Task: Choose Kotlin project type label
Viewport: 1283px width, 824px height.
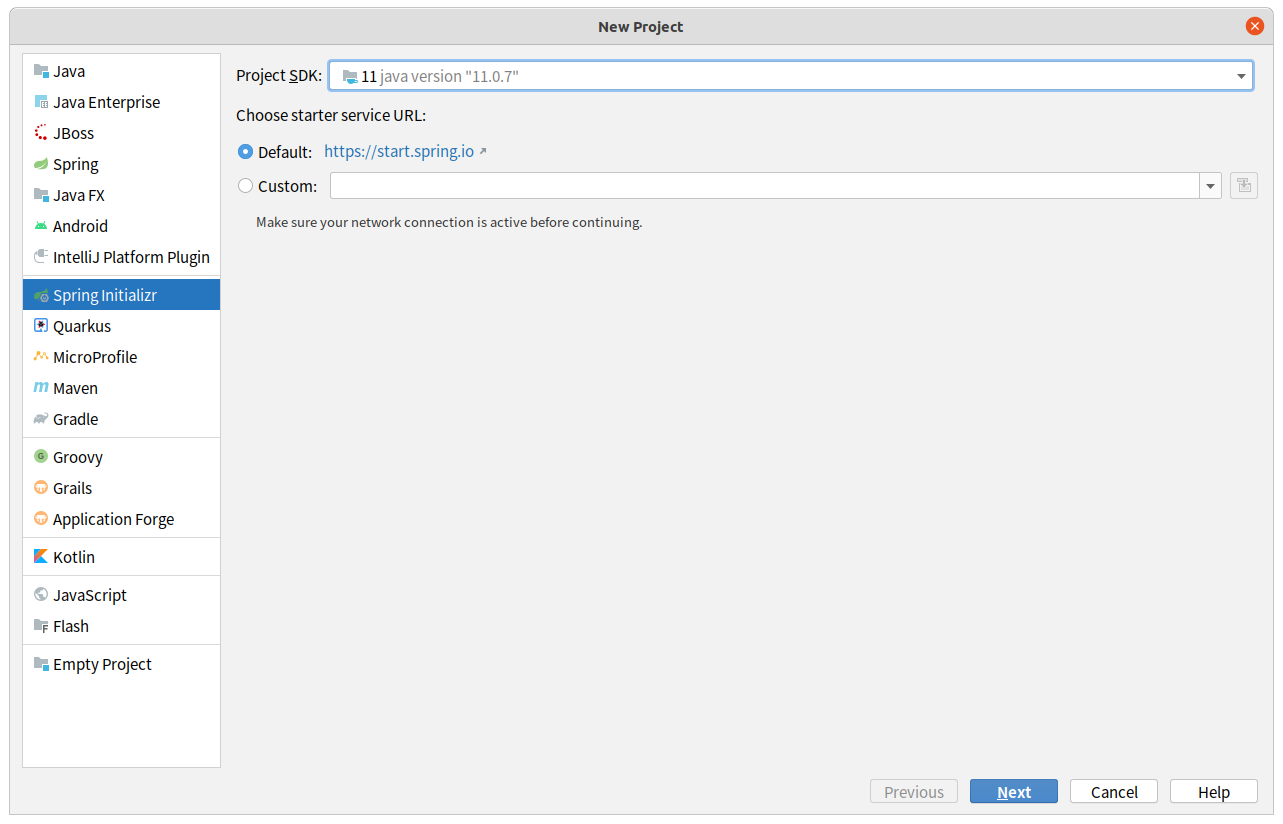Action: (x=74, y=557)
